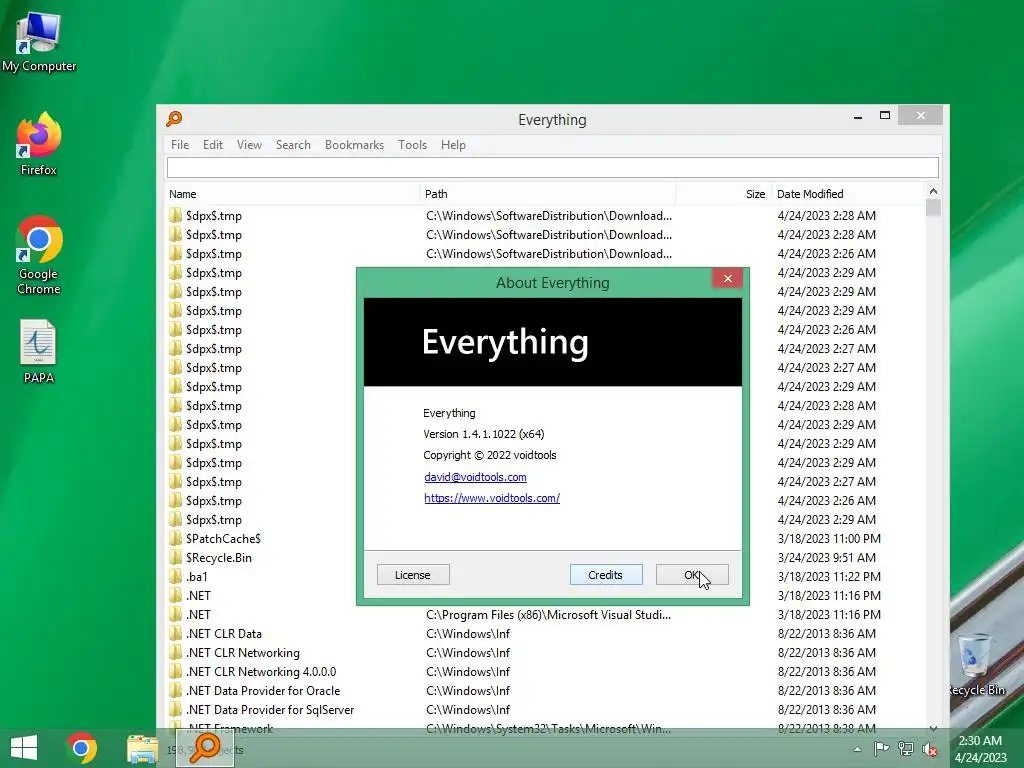The image size is (1024, 768).
Task: Open the Help menu
Action: 453,145
